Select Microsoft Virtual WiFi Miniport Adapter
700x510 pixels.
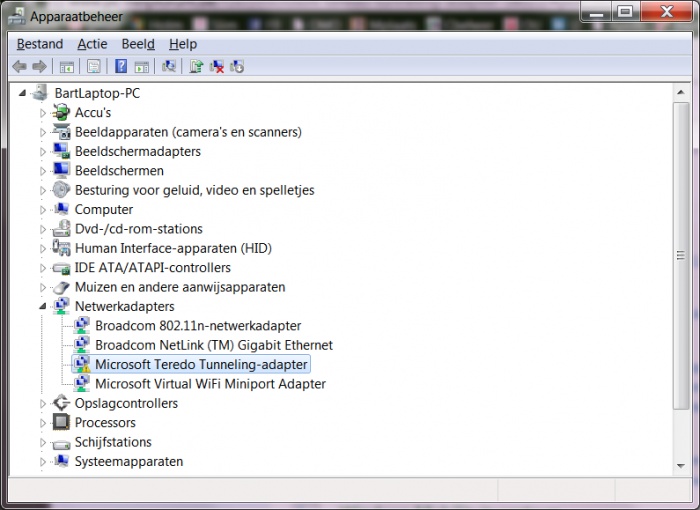(x=210, y=384)
